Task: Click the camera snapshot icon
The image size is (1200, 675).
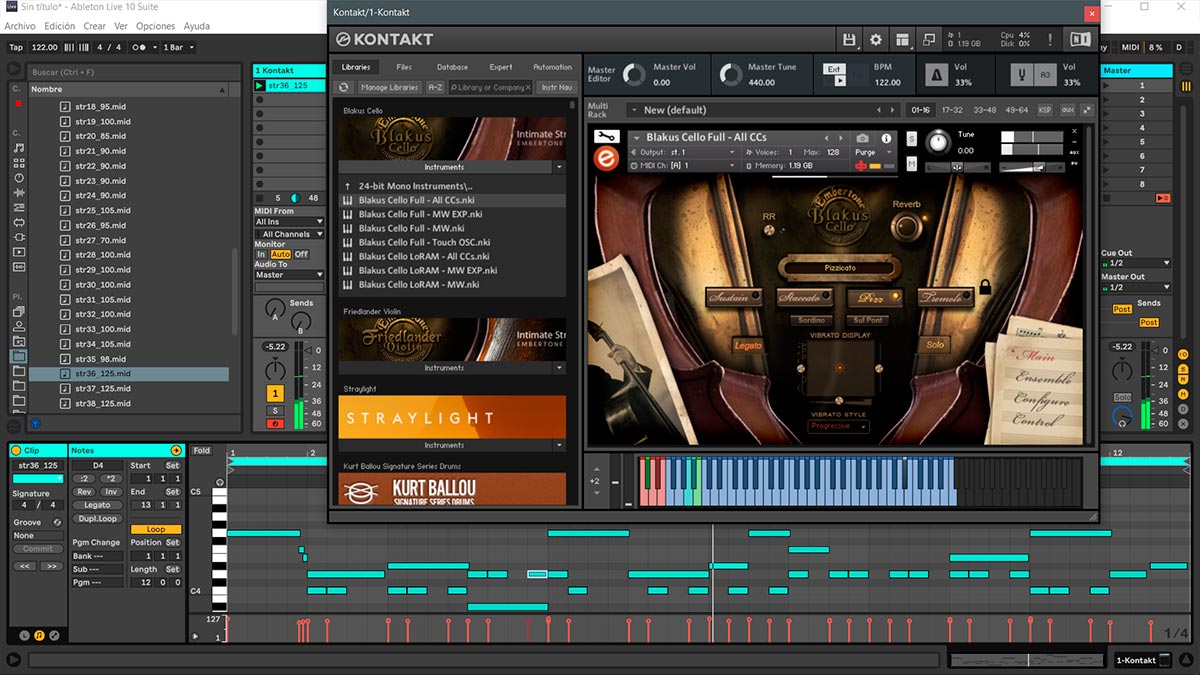Action: tap(863, 138)
